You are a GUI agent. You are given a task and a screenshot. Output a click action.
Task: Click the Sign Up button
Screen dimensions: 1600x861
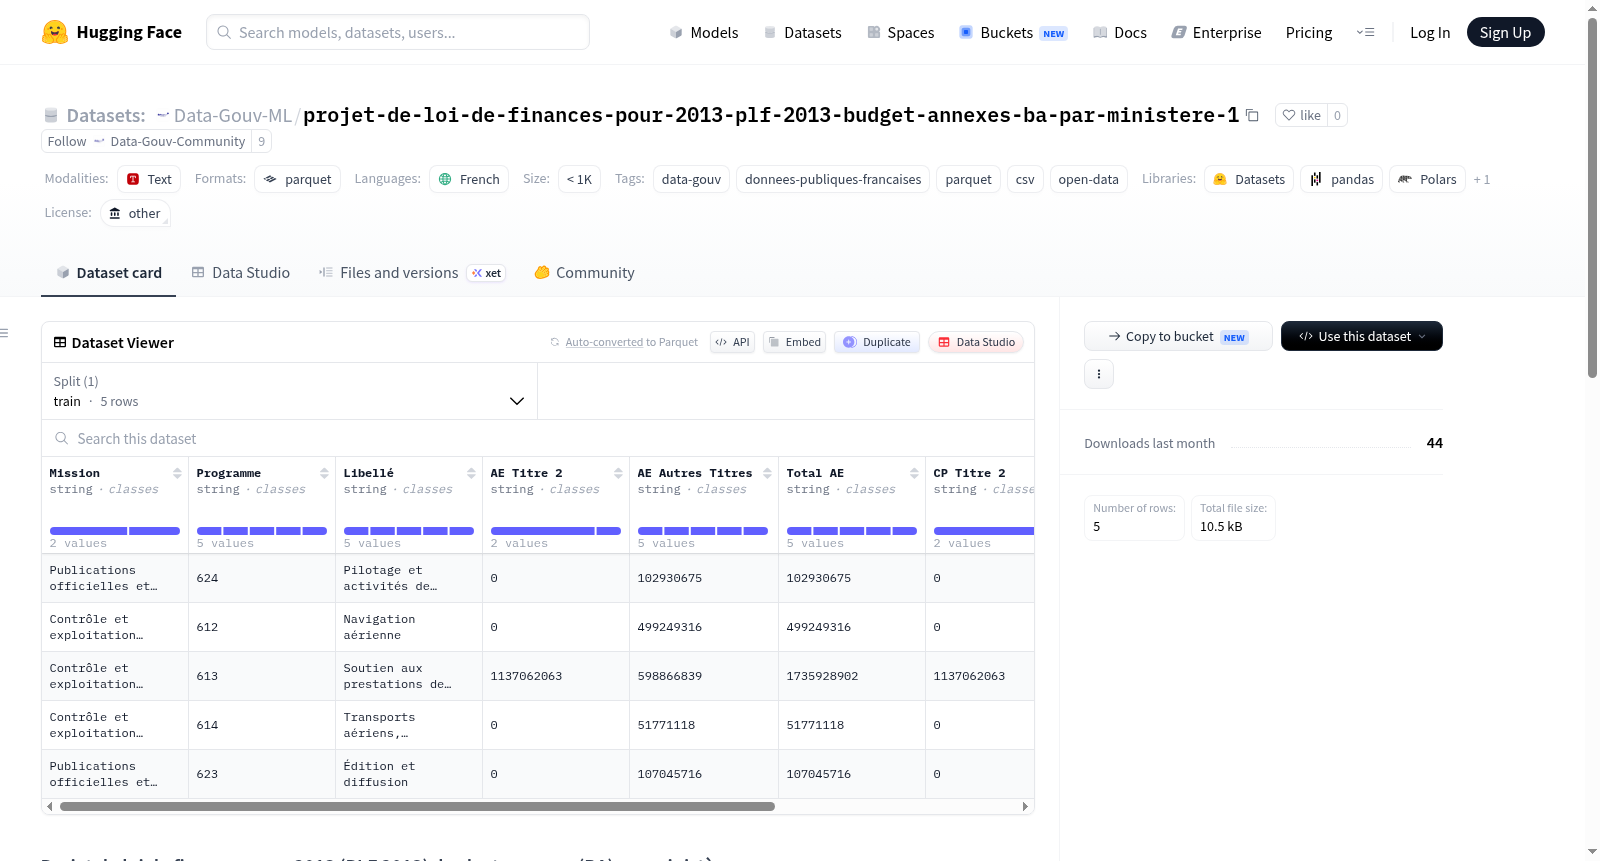point(1505,32)
